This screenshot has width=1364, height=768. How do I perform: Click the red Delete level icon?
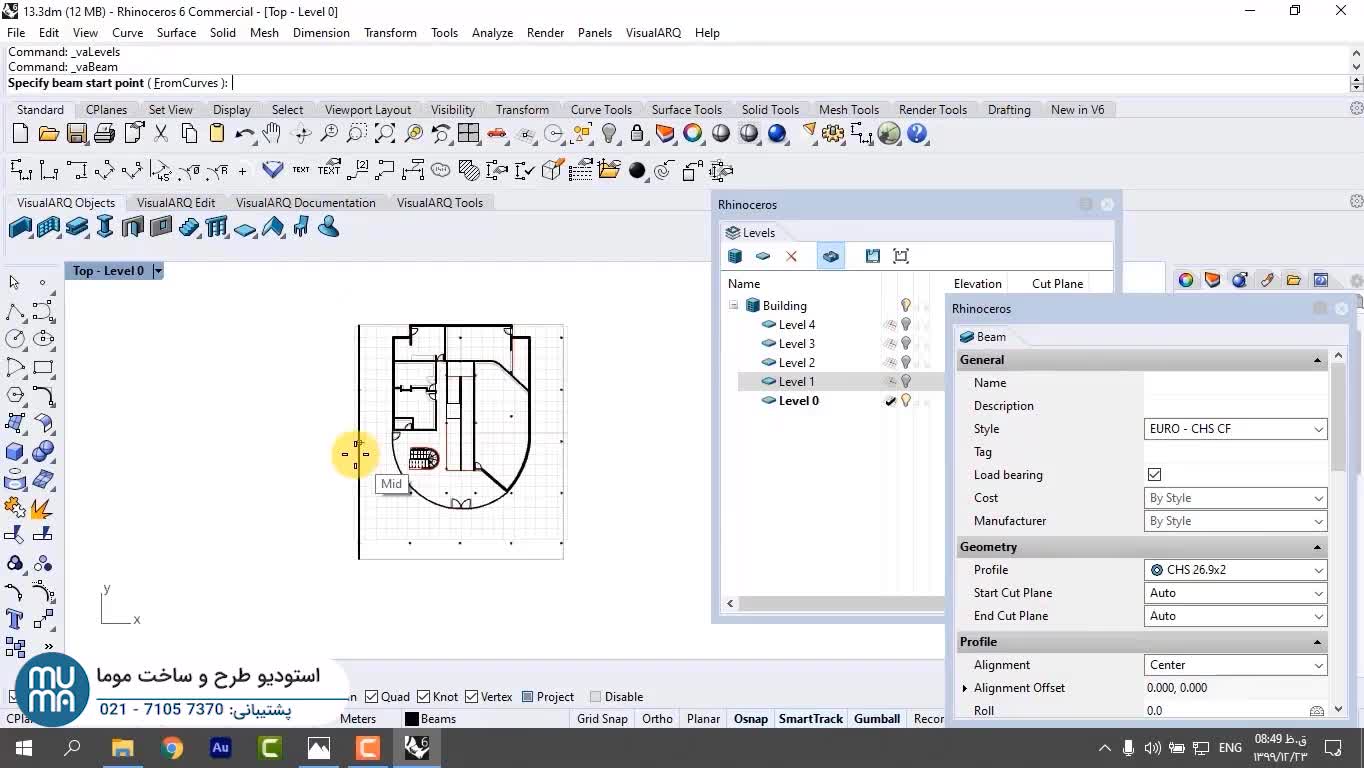tap(791, 256)
